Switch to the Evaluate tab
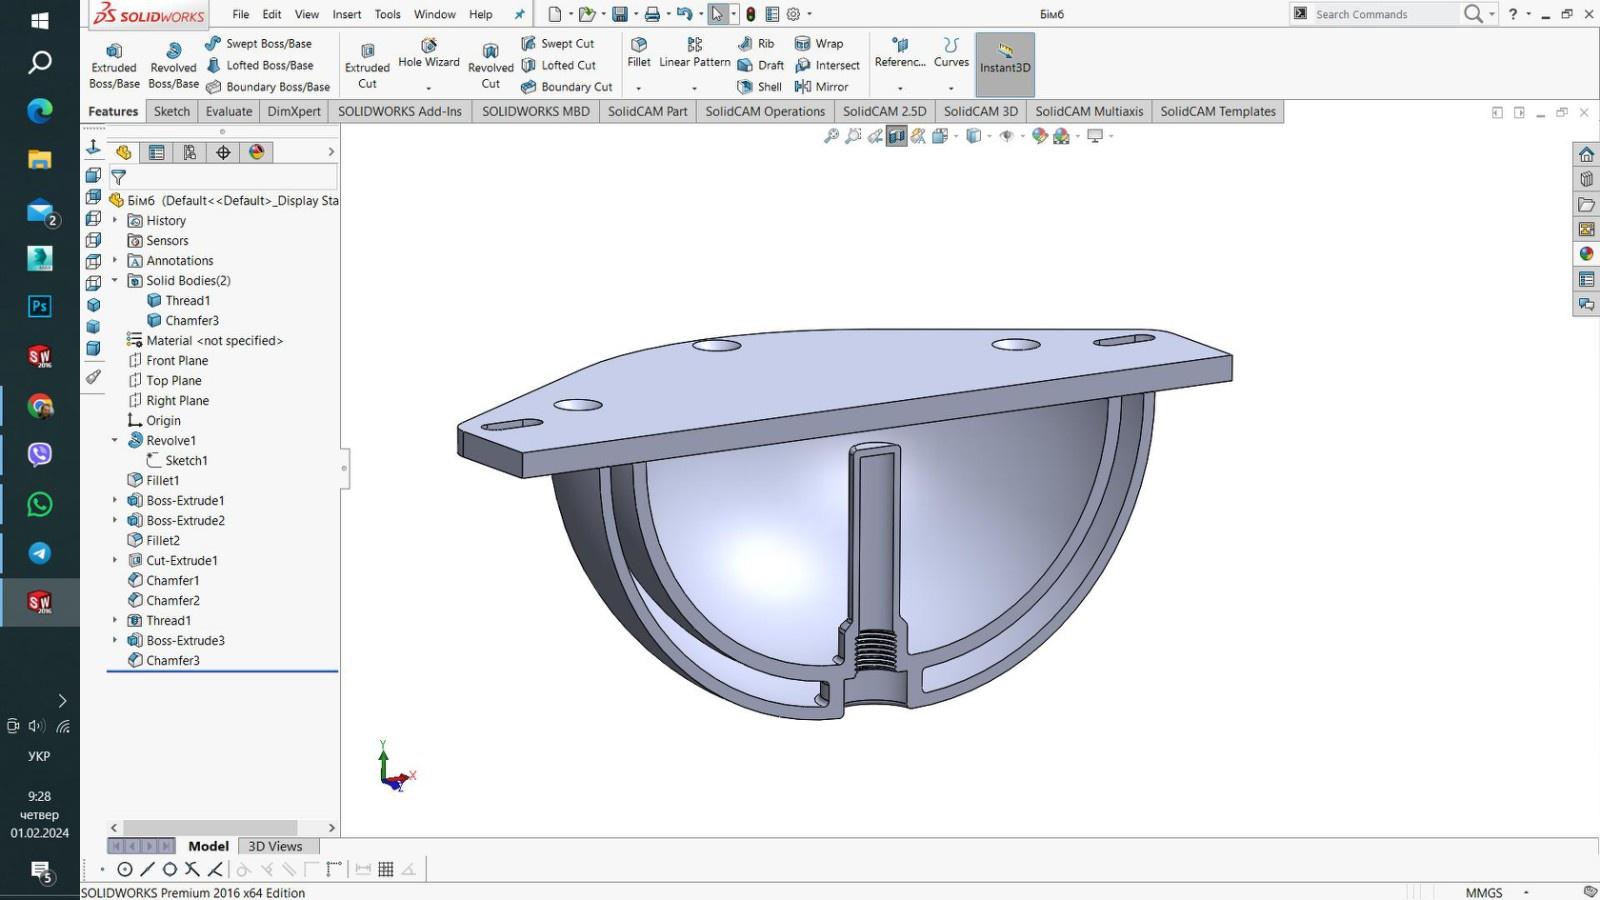Screen dimensions: 1600x900 pos(229,111)
